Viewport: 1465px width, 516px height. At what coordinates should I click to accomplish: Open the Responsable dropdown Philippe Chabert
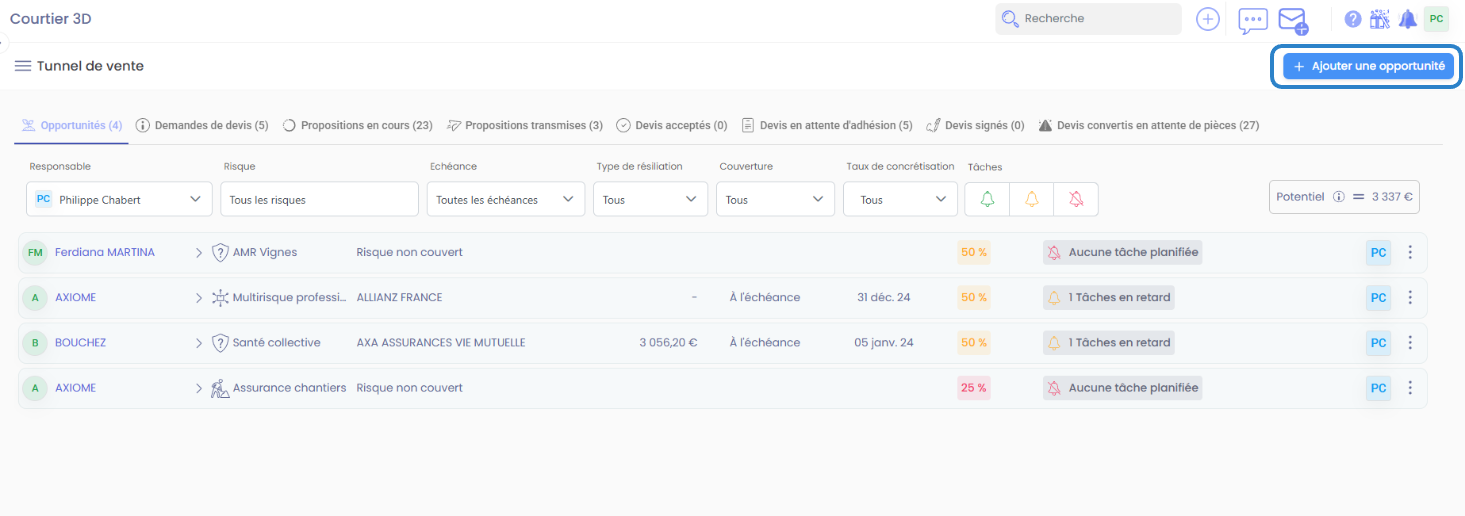[119, 199]
